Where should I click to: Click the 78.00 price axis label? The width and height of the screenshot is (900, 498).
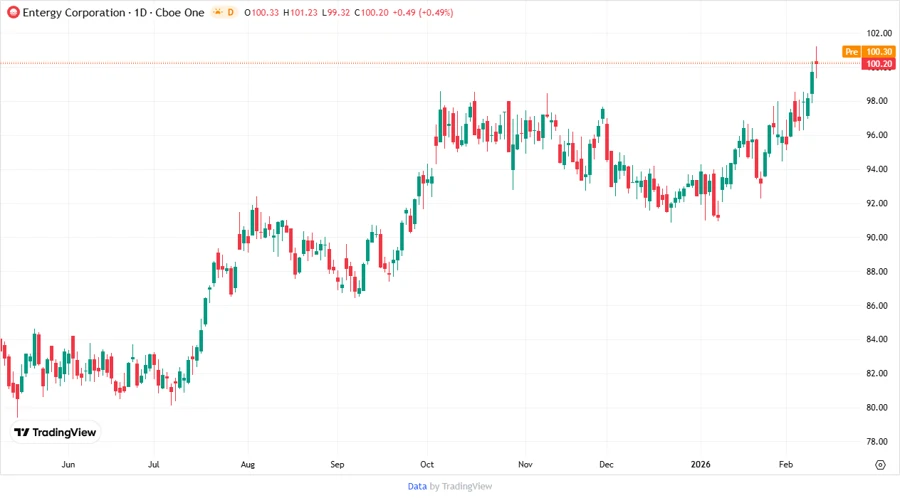[877, 442]
